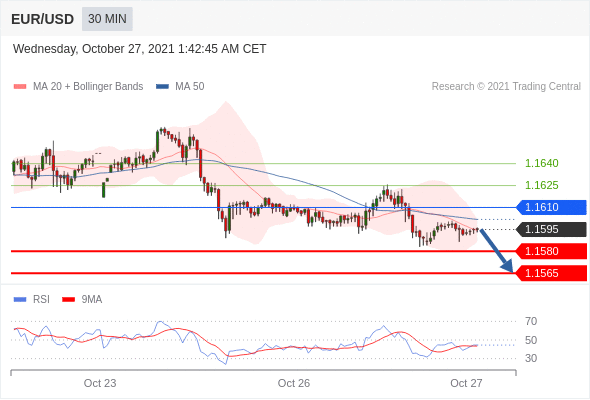590x400 pixels.
Task: Click the green 1.1640 resistance label
Action: pyautogui.click(x=541, y=163)
